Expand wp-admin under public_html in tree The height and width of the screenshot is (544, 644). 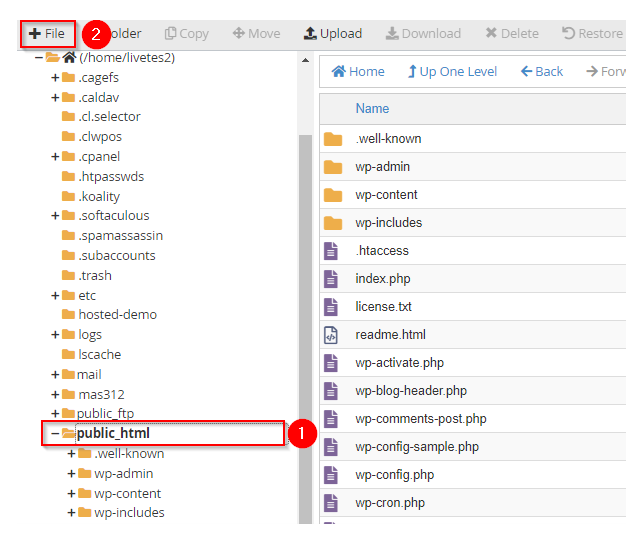[x=71, y=473]
